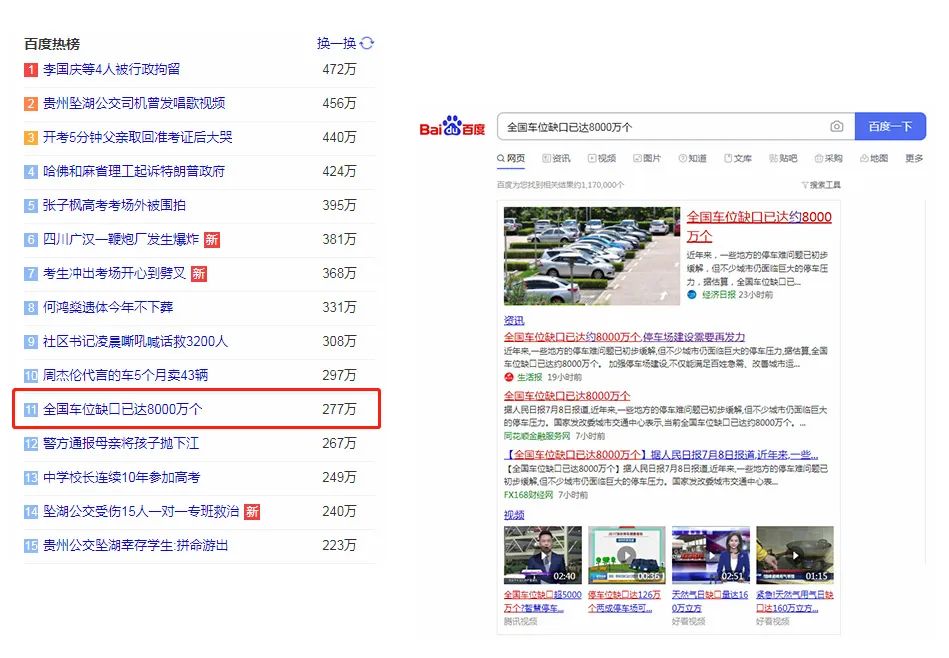Refresh hot list via 换一换 icon
949x658 pixels.
tap(367, 43)
